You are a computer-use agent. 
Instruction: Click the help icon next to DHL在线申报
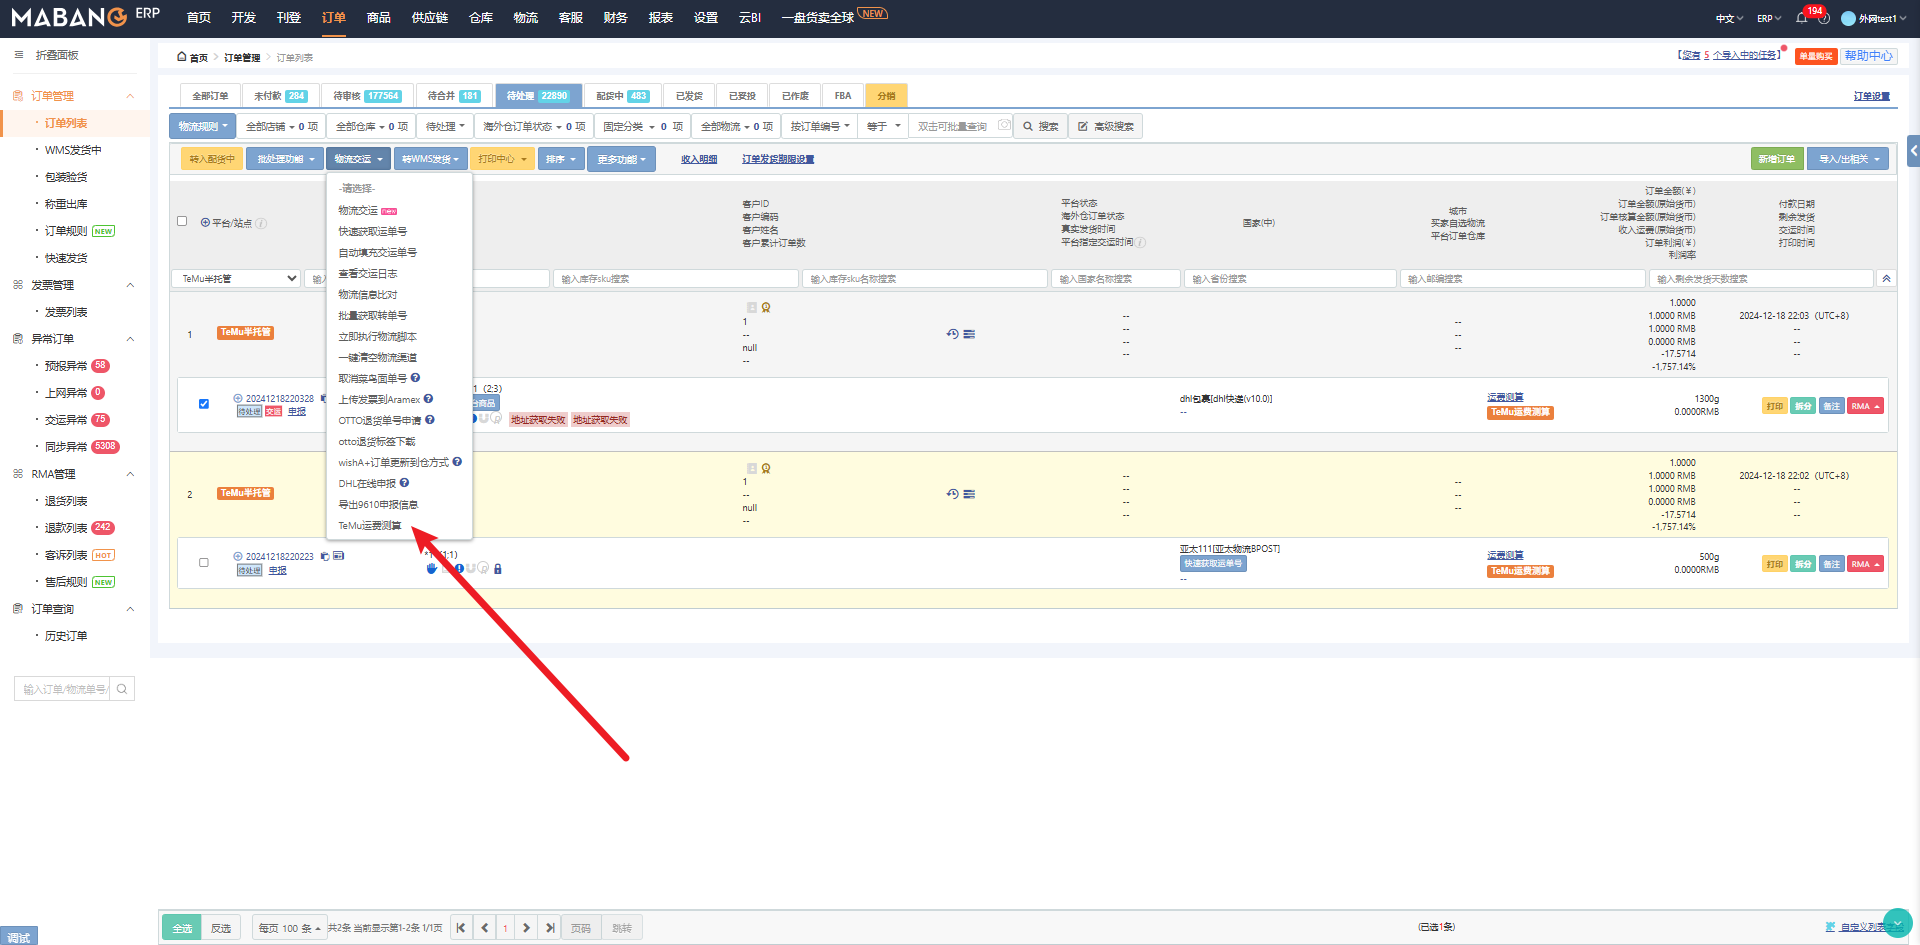(x=404, y=483)
